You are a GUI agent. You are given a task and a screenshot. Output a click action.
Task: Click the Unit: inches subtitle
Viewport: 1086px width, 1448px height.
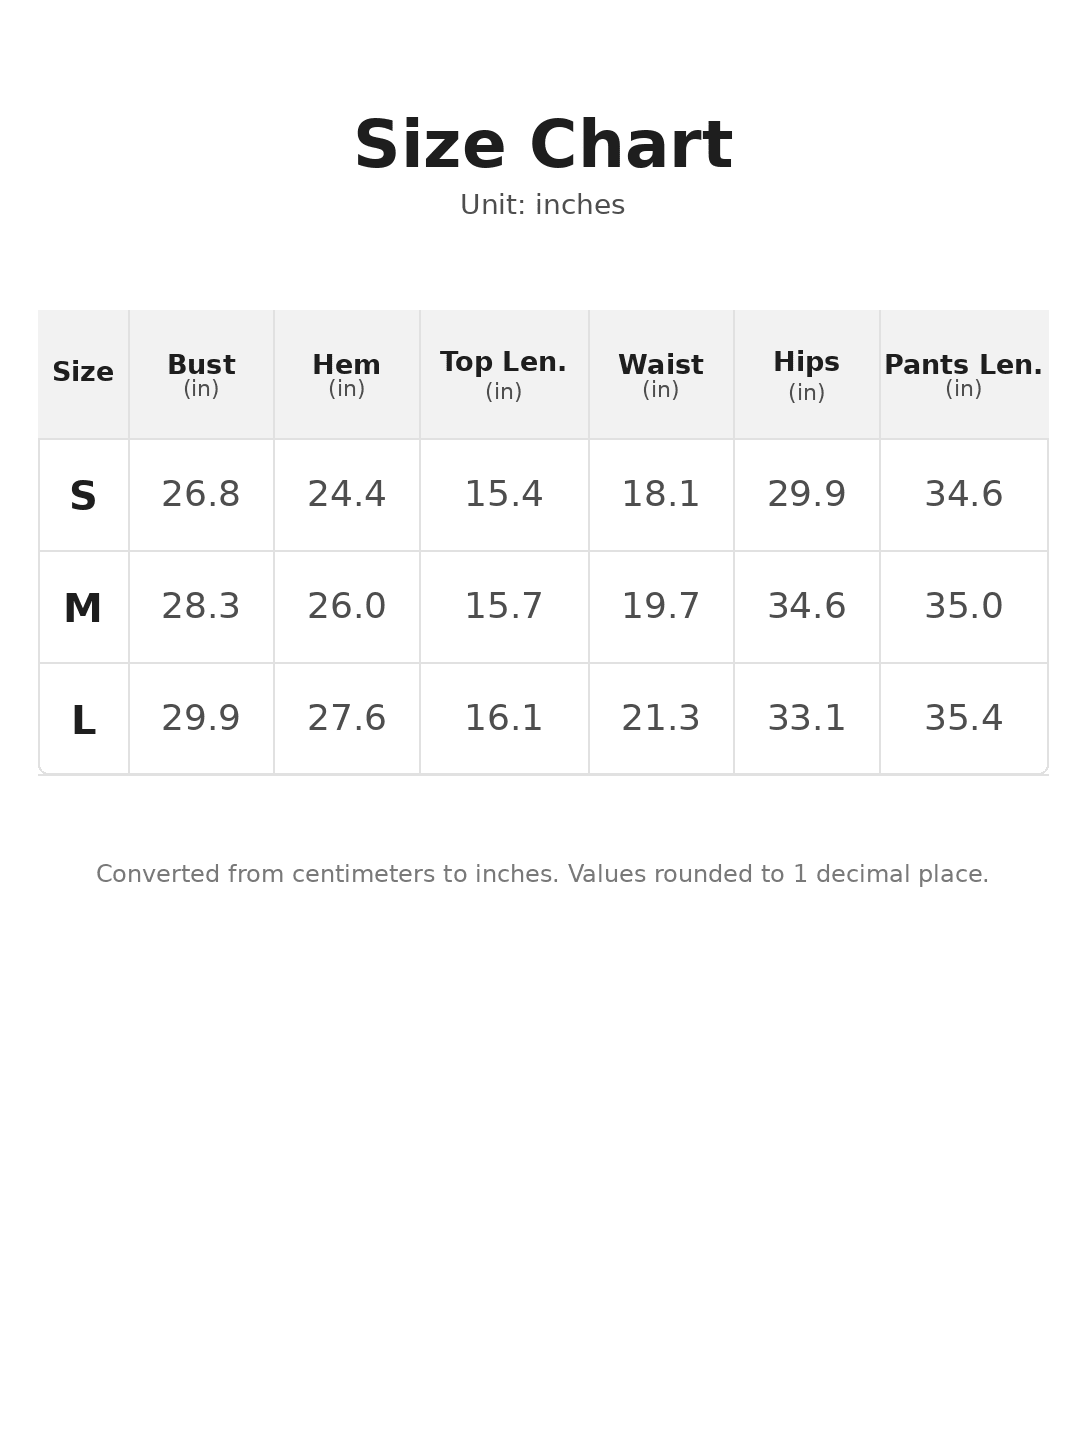[x=543, y=206]
